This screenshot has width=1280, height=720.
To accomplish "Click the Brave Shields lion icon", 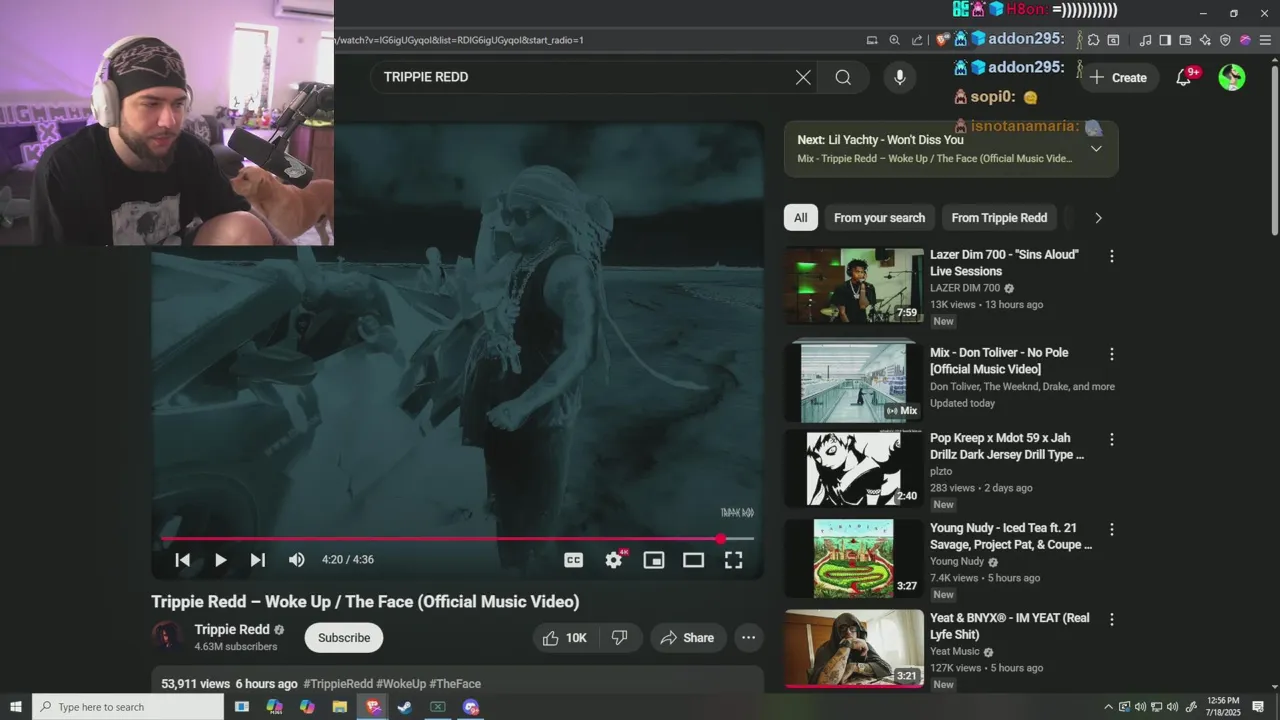I will click(x=942, y=40).
